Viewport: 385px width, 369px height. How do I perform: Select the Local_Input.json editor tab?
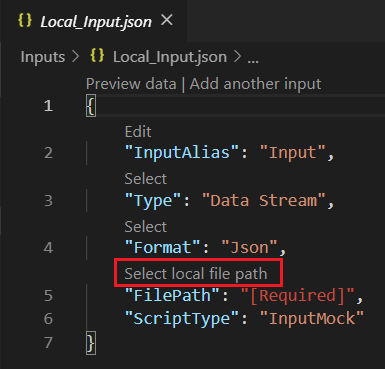pos(93,21)
